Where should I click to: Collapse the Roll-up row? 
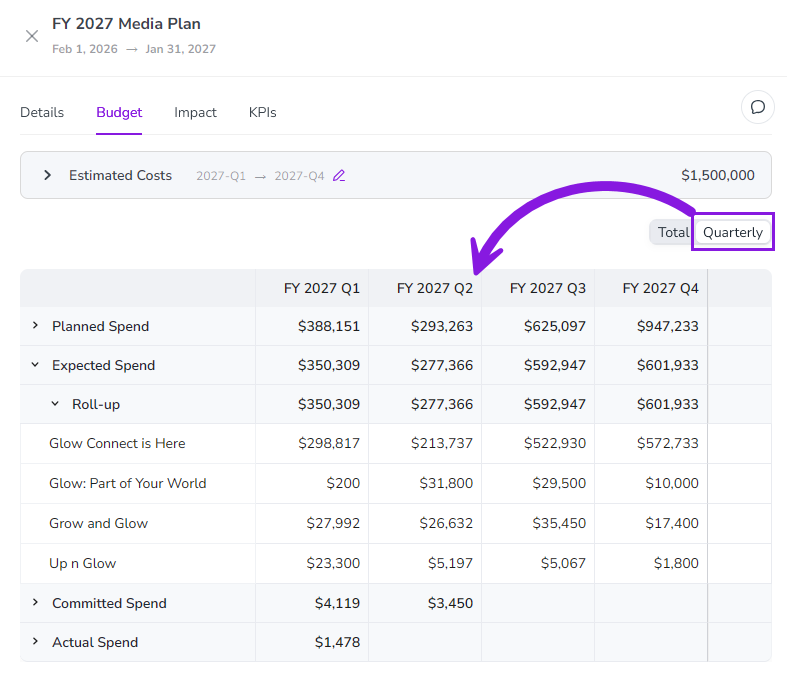(55, 403)
